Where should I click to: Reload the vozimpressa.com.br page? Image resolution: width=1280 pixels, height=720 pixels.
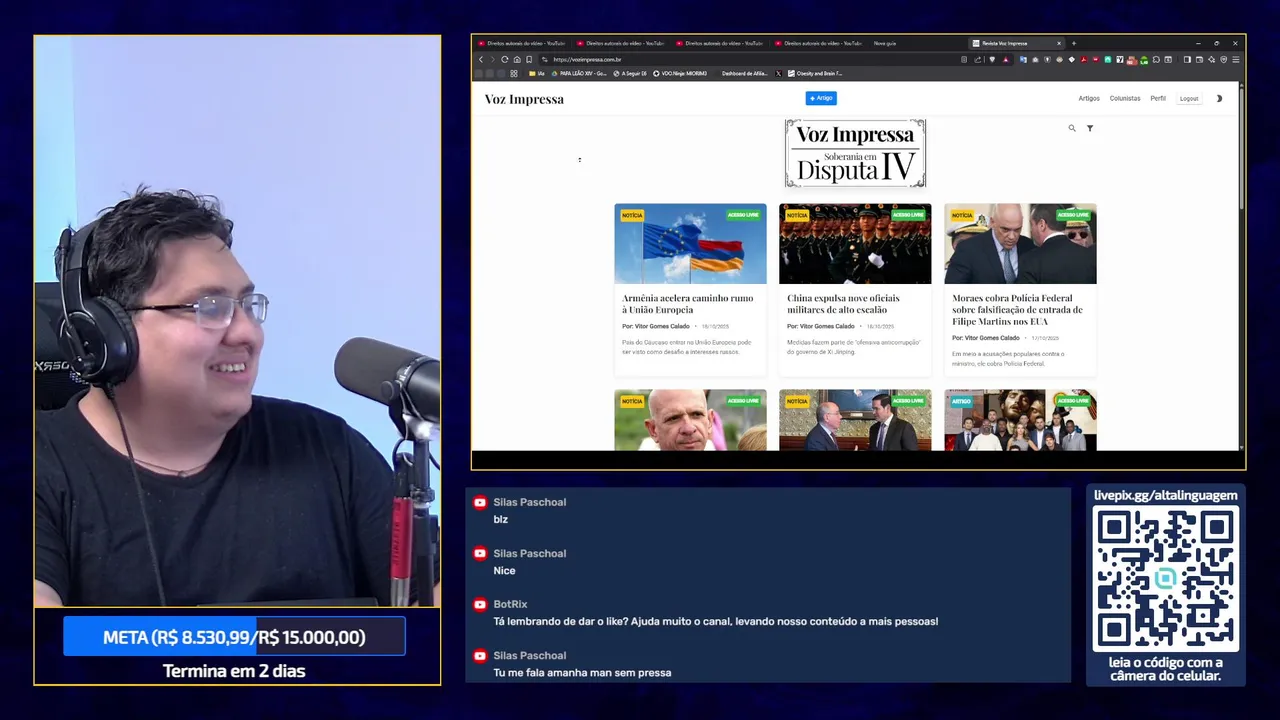[504, 60]
